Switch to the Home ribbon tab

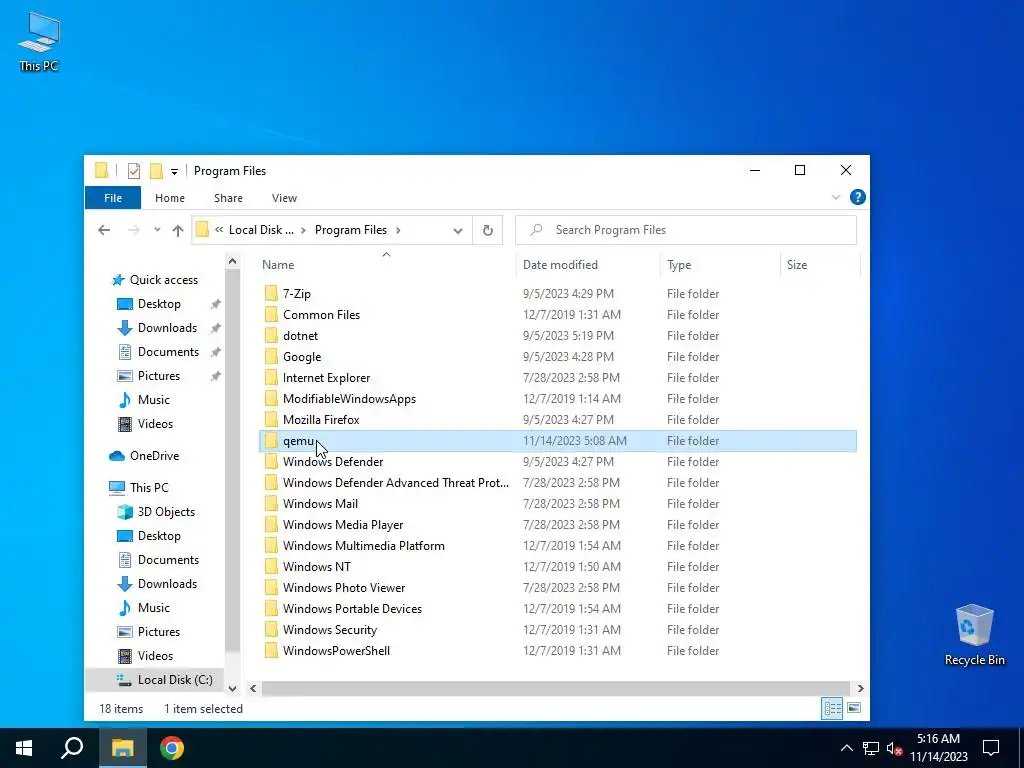170,198
